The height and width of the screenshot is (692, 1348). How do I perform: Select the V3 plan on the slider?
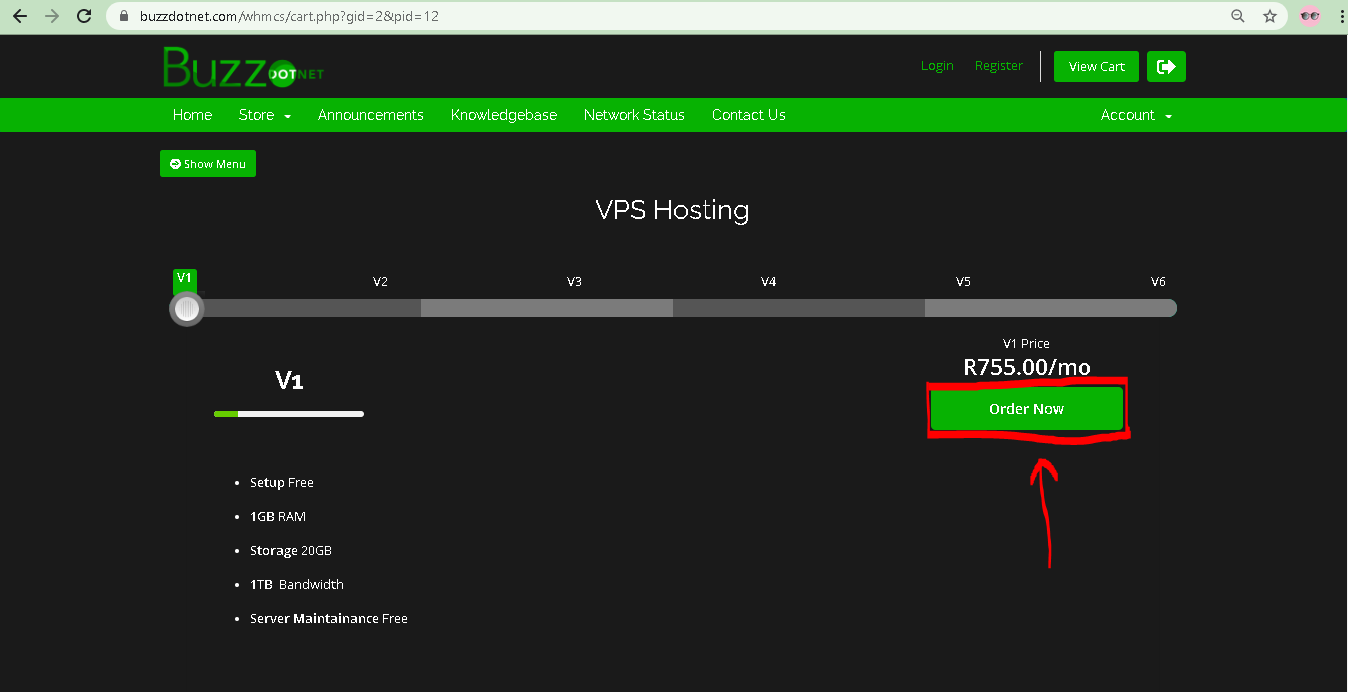(574, 282)
